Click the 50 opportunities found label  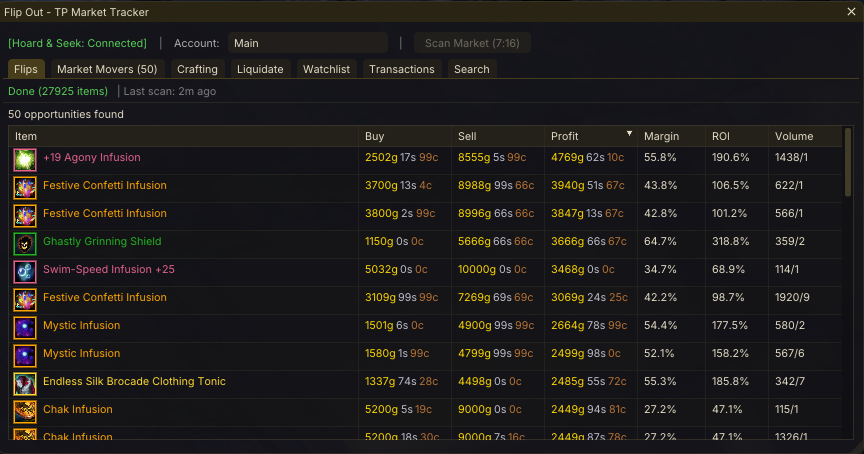66,115
